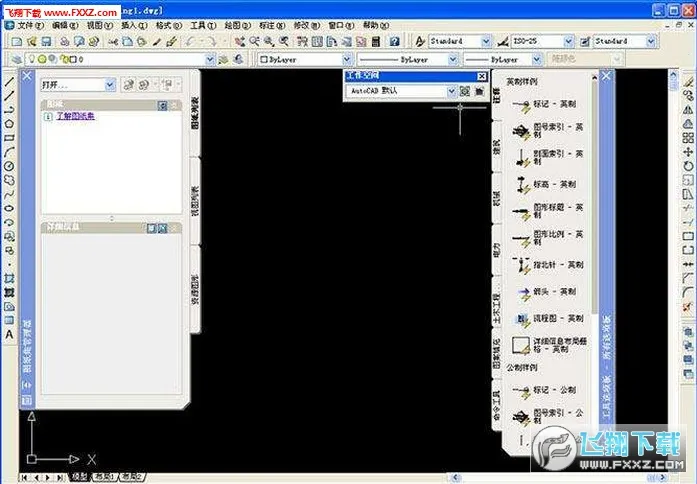Open the 帮助 (Help) menu
This screenshot has height=484, width=697.
376,25
